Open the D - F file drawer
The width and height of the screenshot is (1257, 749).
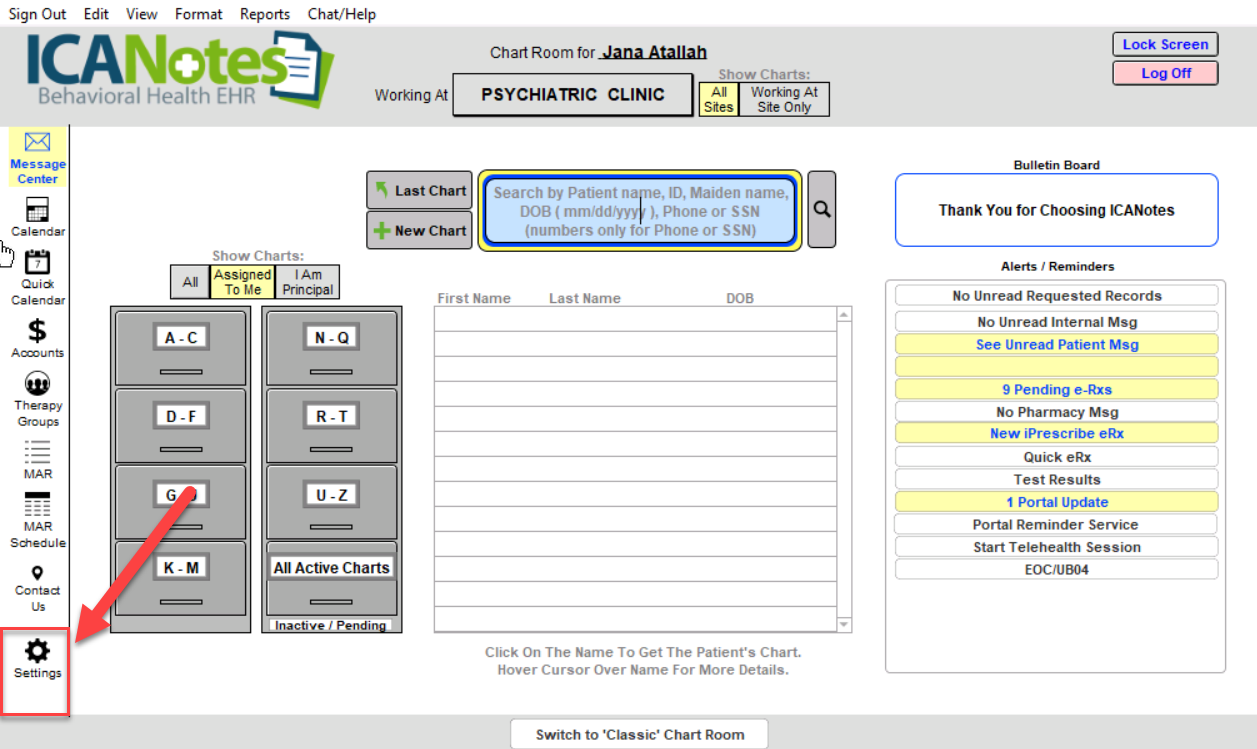click(x=180, y=426)
